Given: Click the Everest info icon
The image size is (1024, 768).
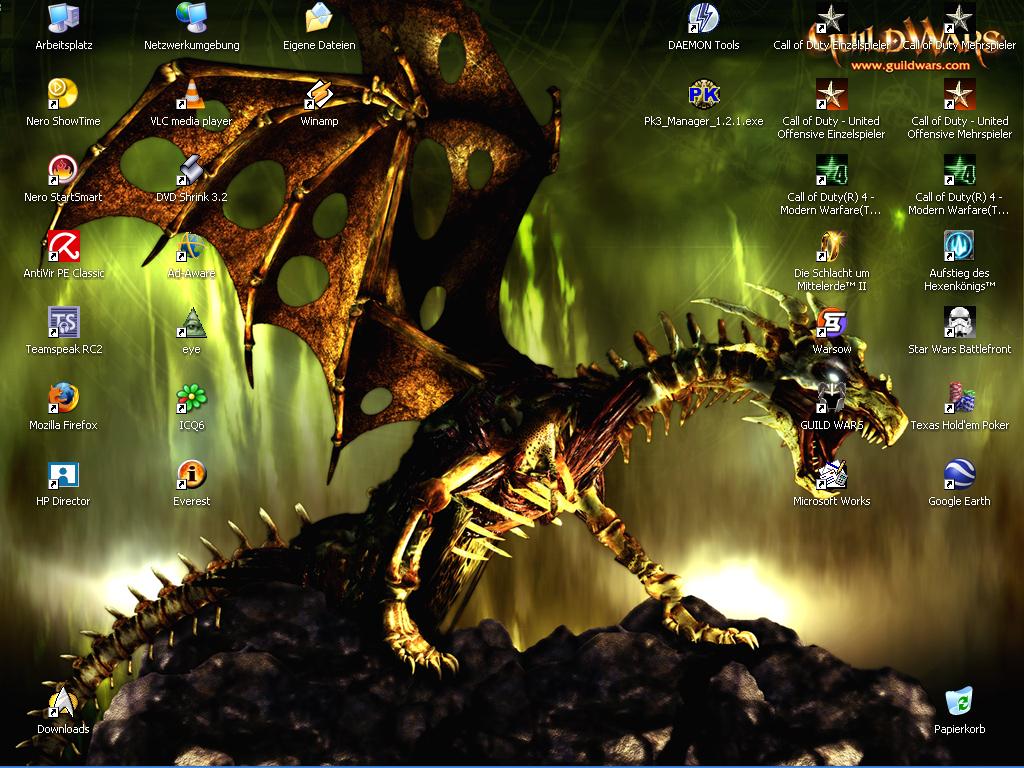Looking at the screenshot, I should pyautogui.click(x=191, y=475).
